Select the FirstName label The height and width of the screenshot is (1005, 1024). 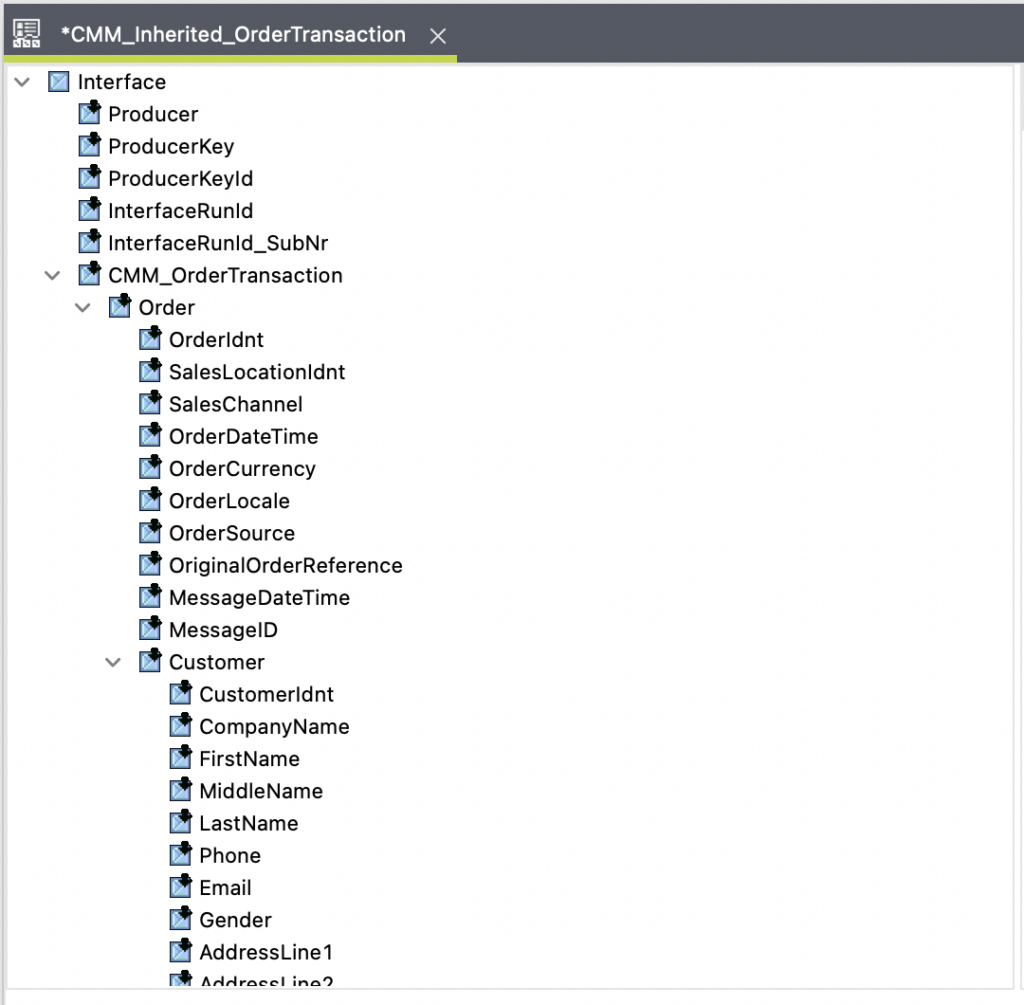pyautogui.click(x=249, y=759)
